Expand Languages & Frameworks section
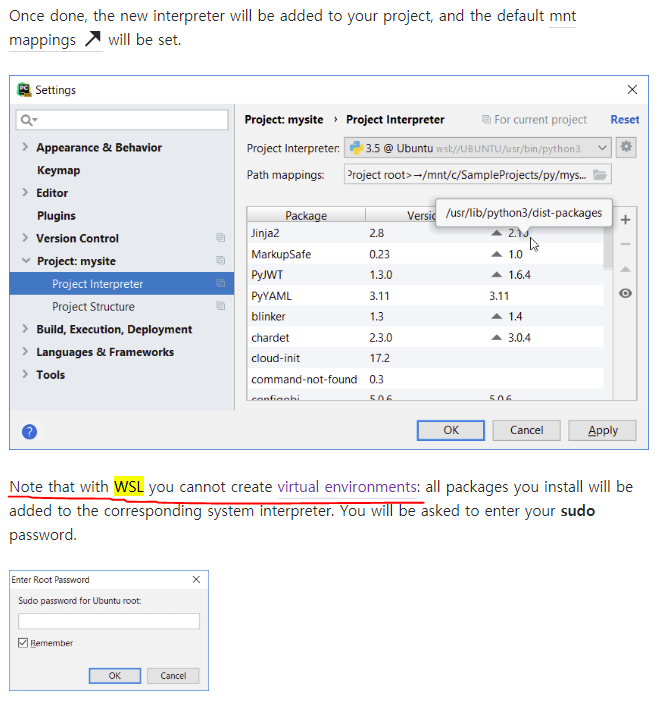 pos(25,352)
